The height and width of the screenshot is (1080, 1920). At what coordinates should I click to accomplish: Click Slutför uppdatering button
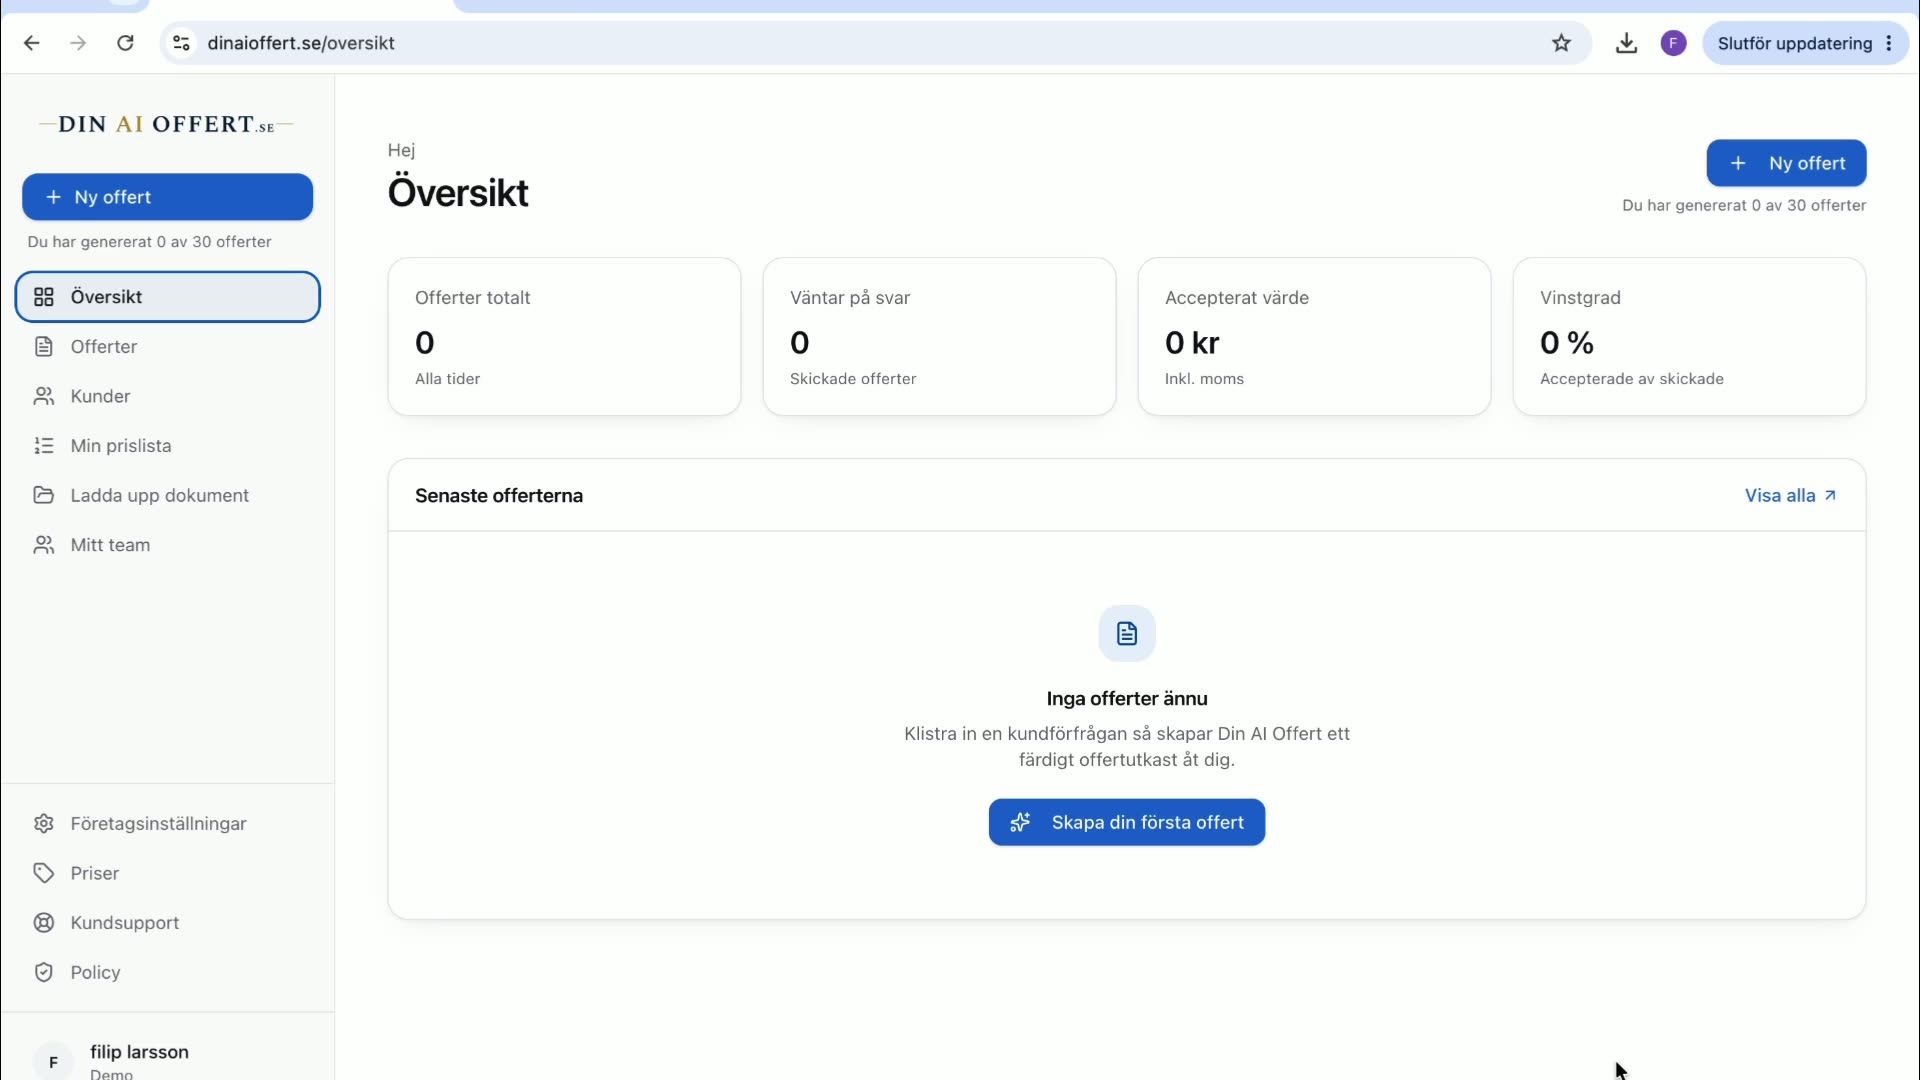coord(1805,43)
